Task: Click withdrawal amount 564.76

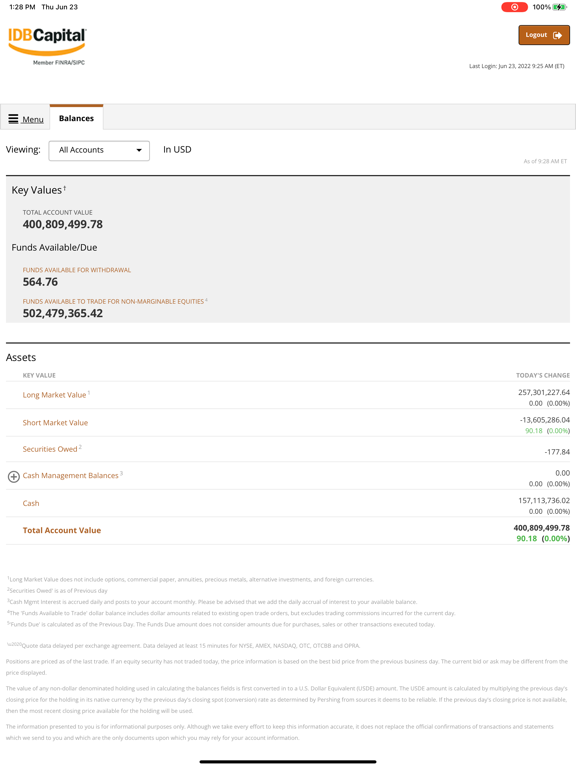Action: pos(40,282)
